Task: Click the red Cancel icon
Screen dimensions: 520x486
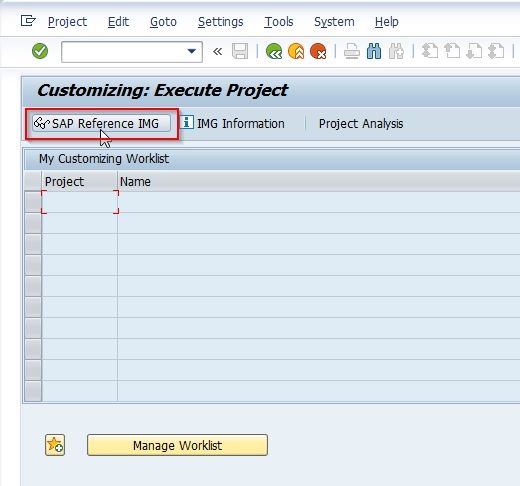Action: tap(318, 51)
